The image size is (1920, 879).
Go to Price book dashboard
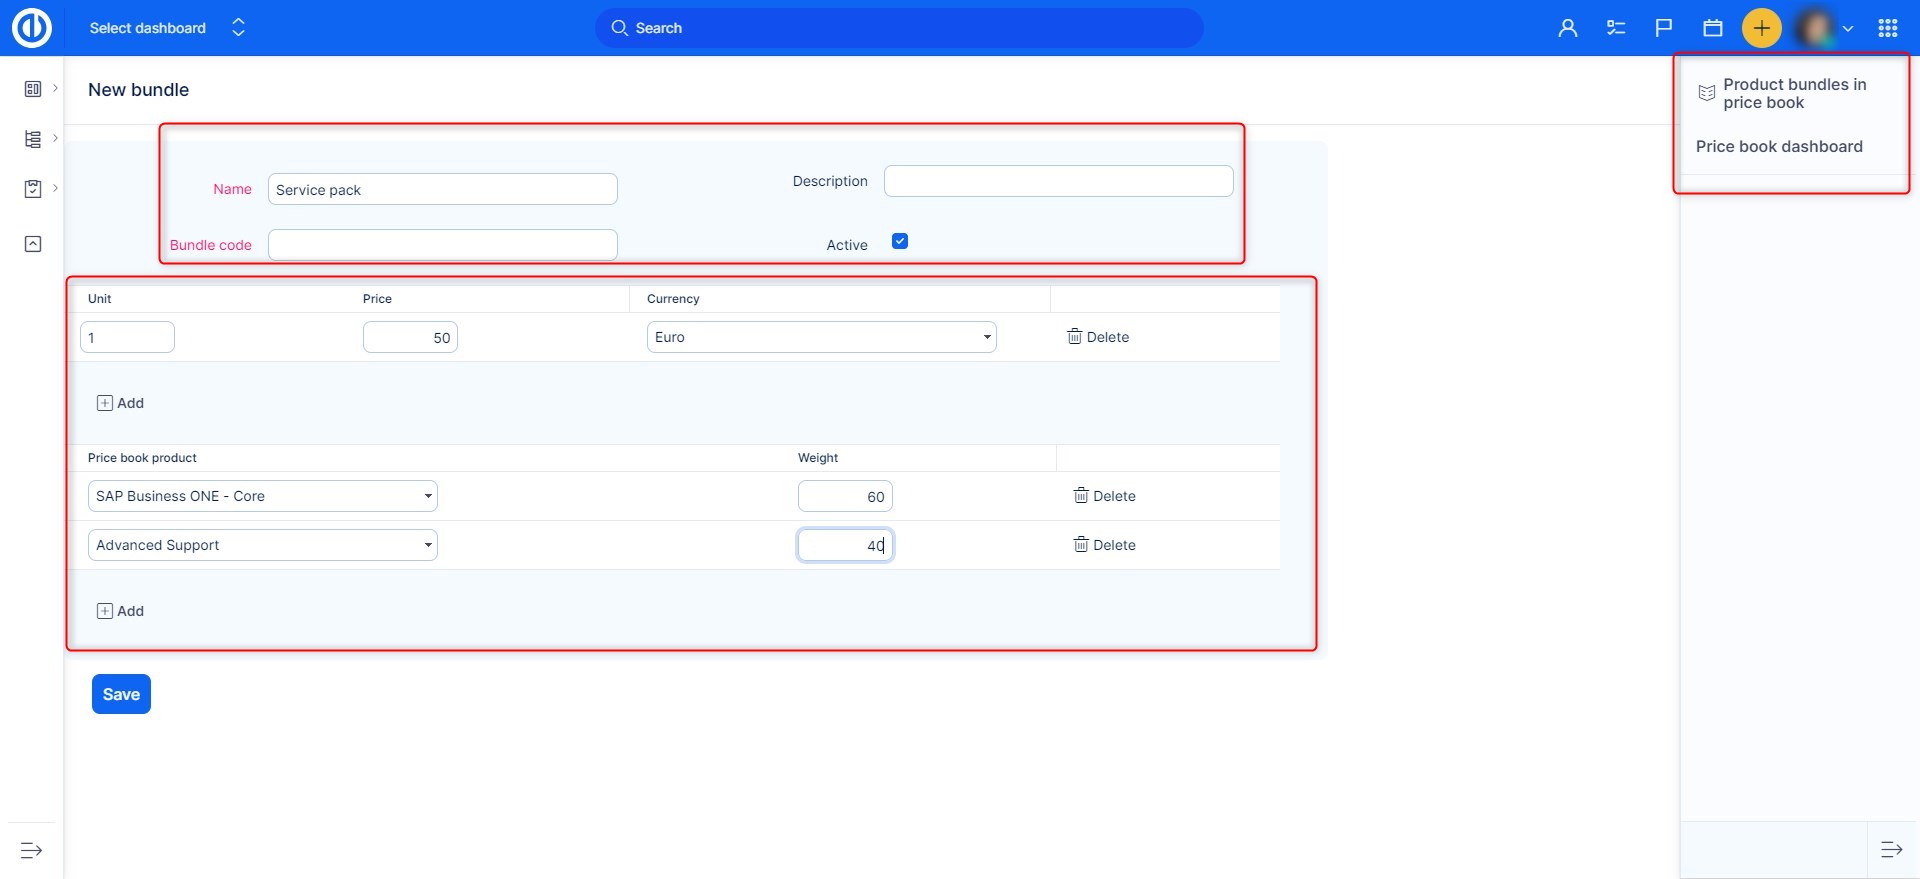(1778, 146)
